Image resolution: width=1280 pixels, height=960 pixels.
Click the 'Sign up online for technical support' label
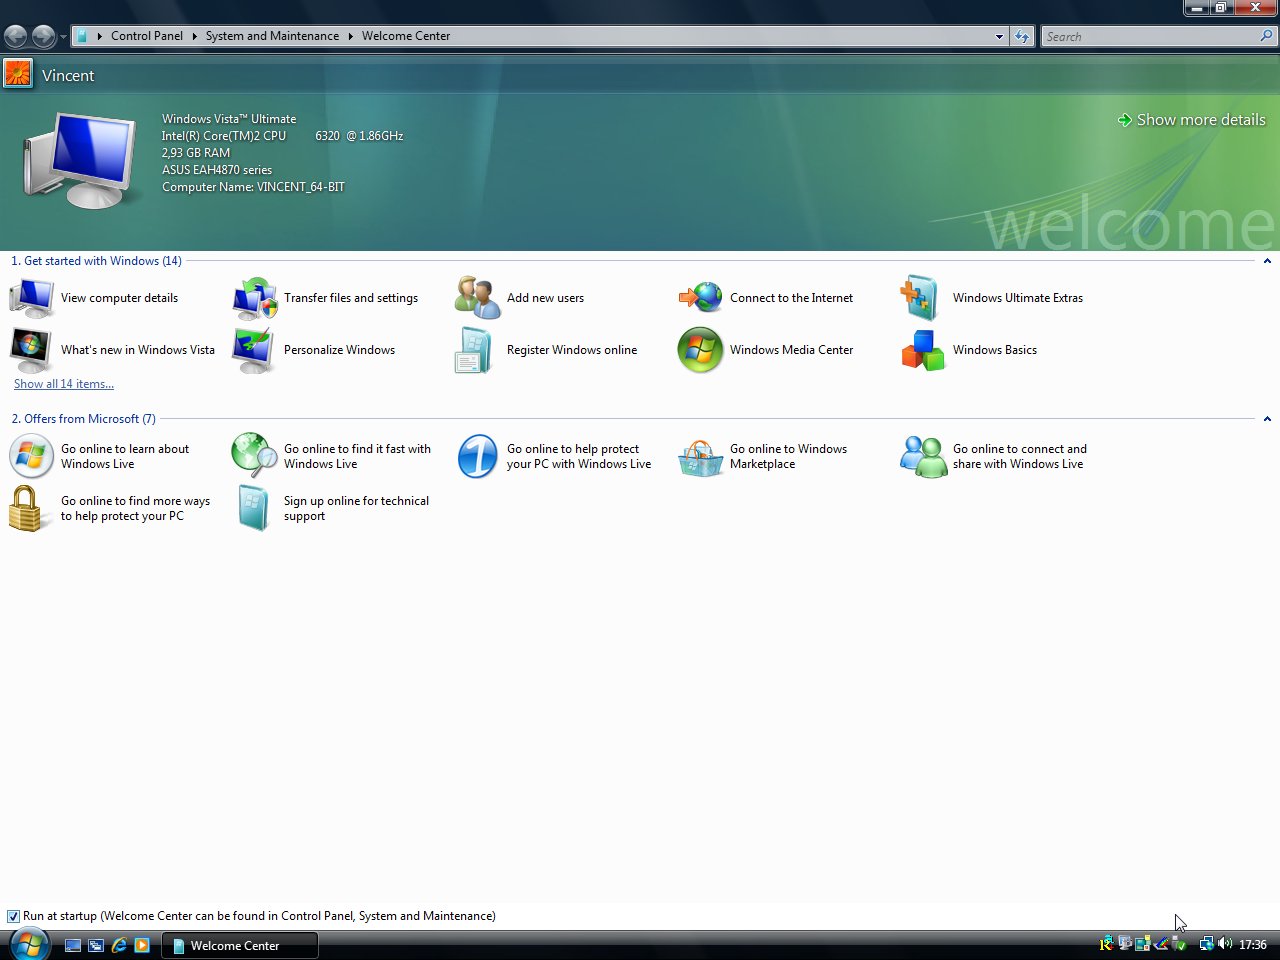[x=356, y=509]
